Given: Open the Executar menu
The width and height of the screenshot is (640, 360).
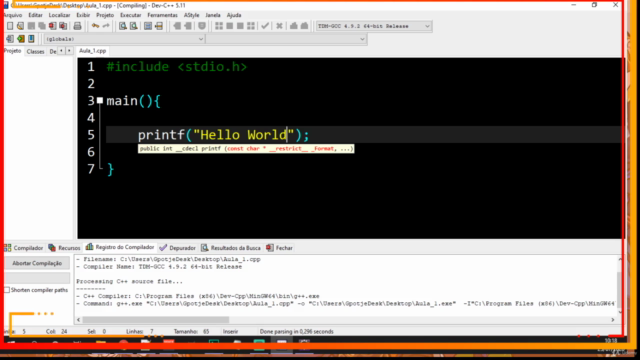Looking at the screenshot, I should tap(130, 15).
